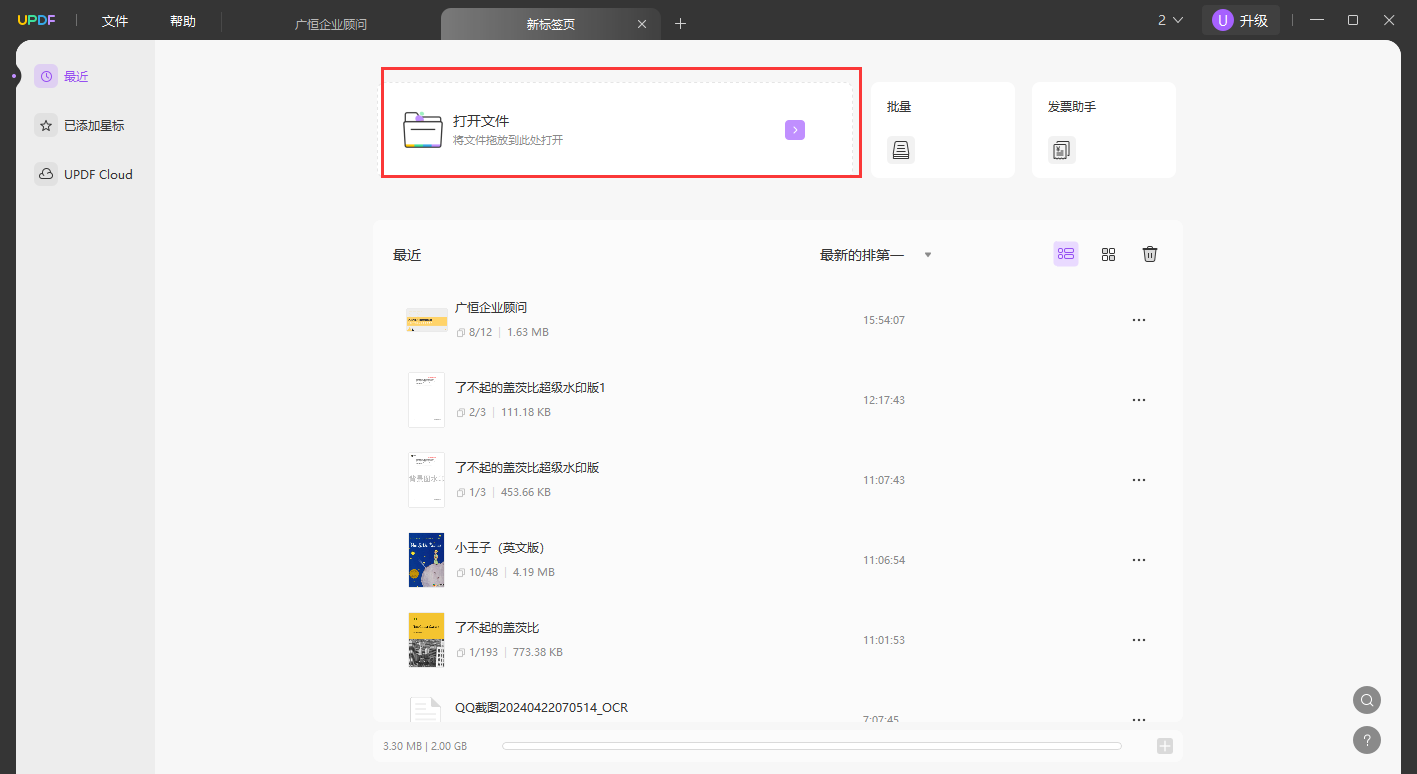Click the 将文件拖放到此处打开 hint text

[x=508, y=140]
